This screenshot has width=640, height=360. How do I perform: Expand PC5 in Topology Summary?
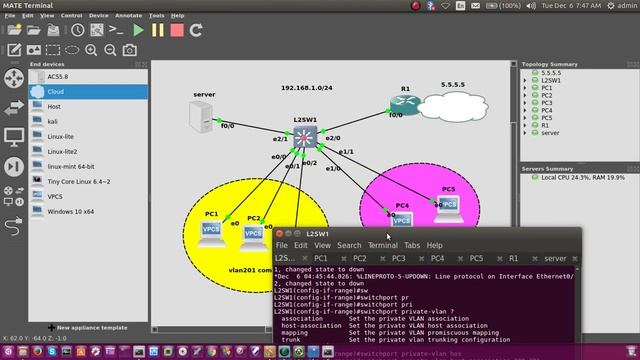click(525, 118)
